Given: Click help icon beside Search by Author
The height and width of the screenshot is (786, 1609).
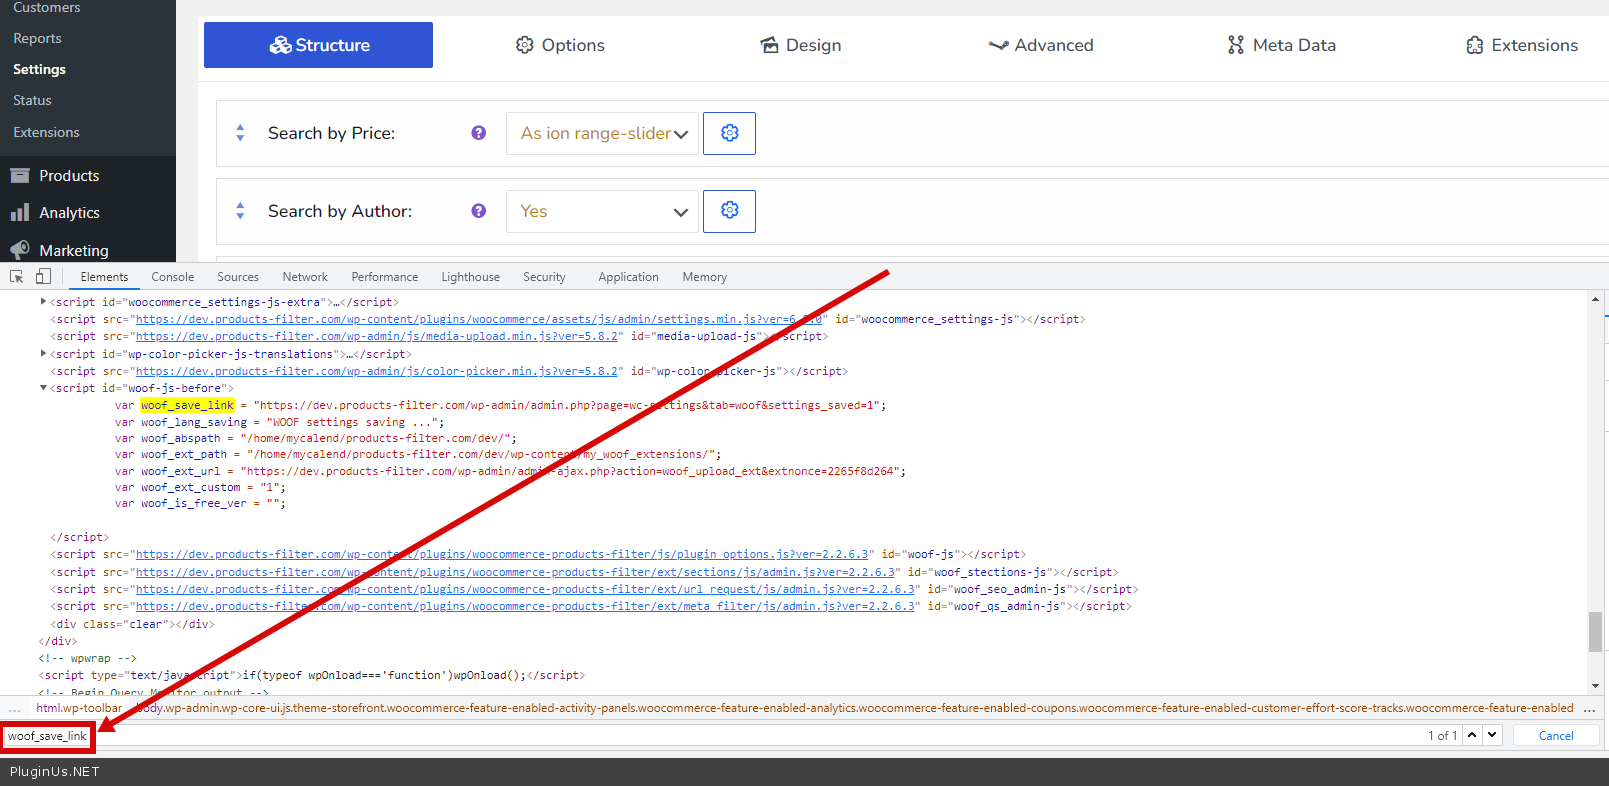Looking at the screenshot, I should (479, 211).
